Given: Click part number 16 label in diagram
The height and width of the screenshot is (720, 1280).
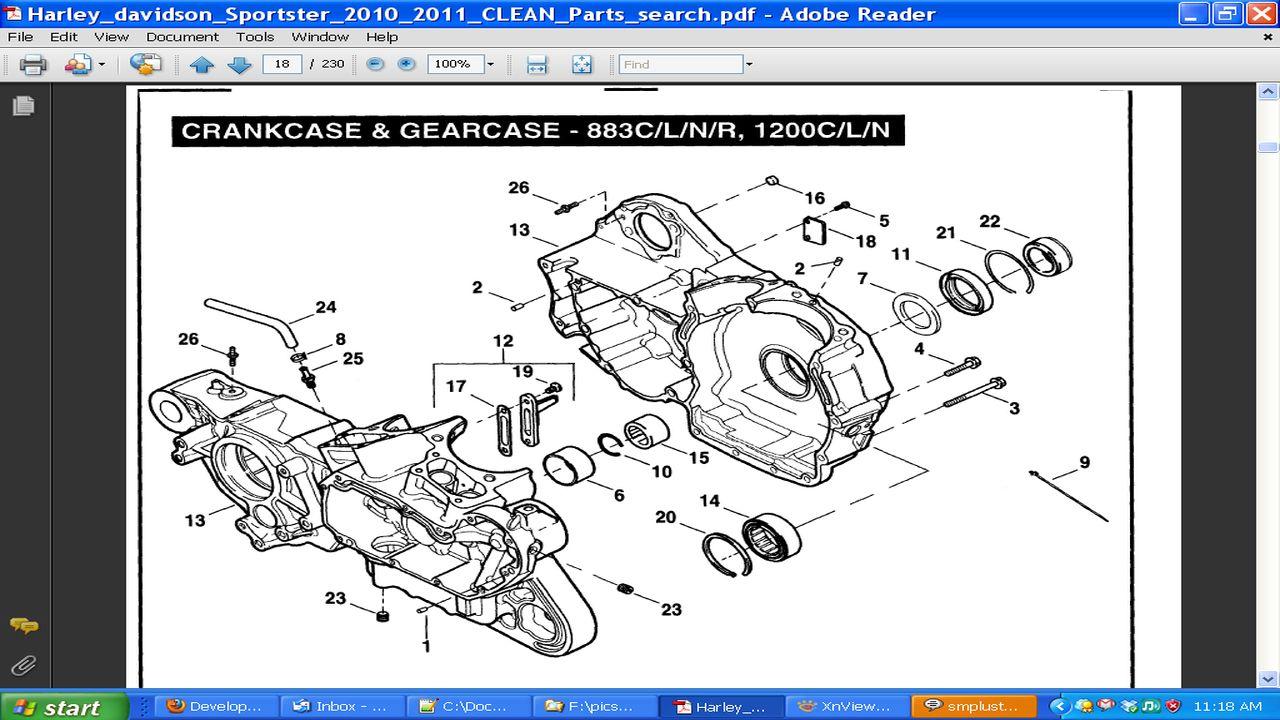Looking at the screenshot, I should (x=815, y=198).
